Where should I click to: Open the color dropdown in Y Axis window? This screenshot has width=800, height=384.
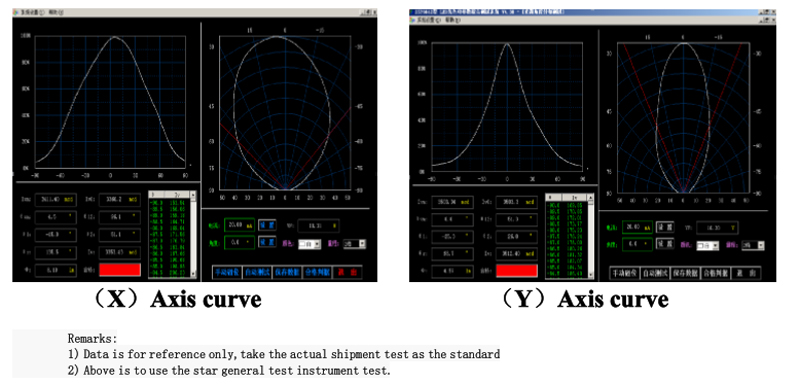tap(707, 246)
